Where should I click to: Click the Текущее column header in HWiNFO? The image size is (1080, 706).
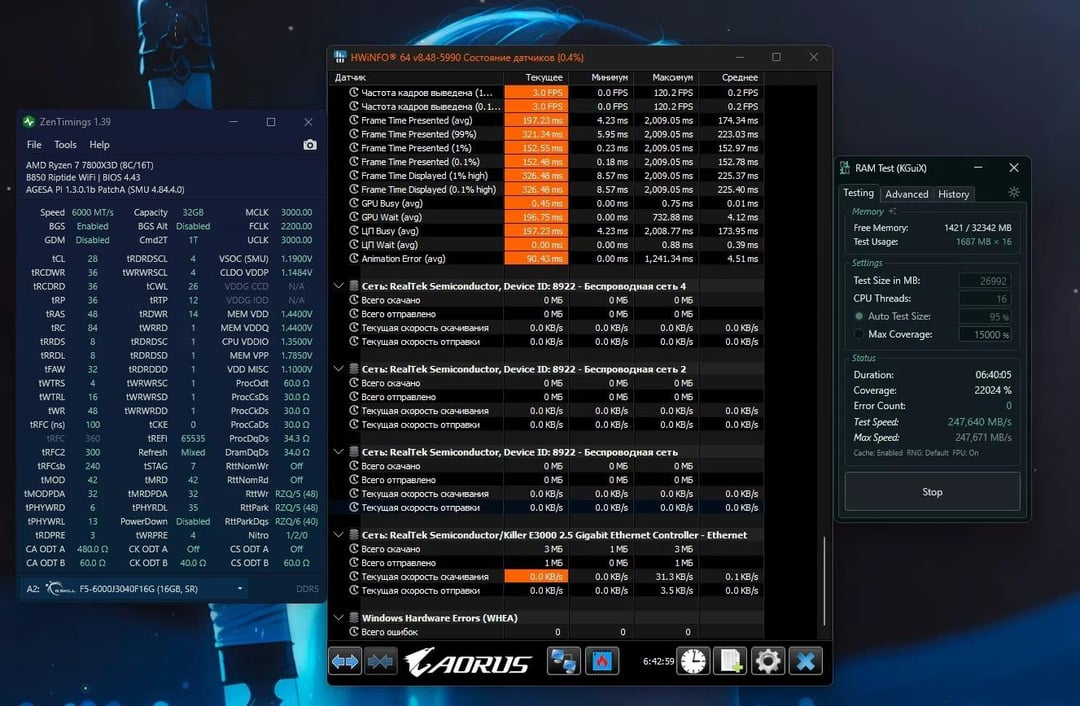coord(537,77)
